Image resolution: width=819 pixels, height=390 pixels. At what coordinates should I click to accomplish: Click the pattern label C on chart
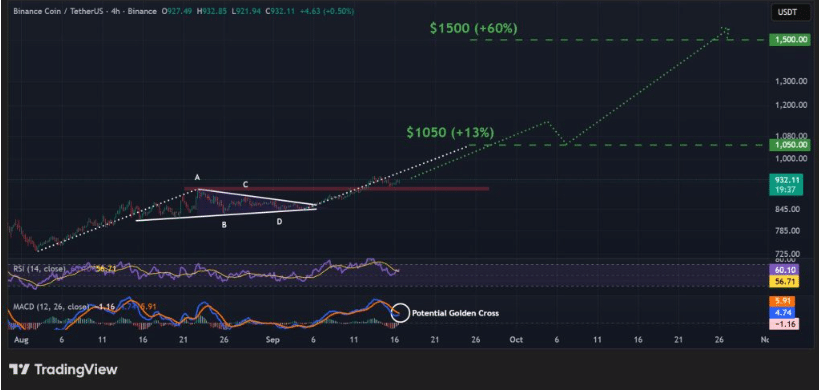(x=245, y=184)
